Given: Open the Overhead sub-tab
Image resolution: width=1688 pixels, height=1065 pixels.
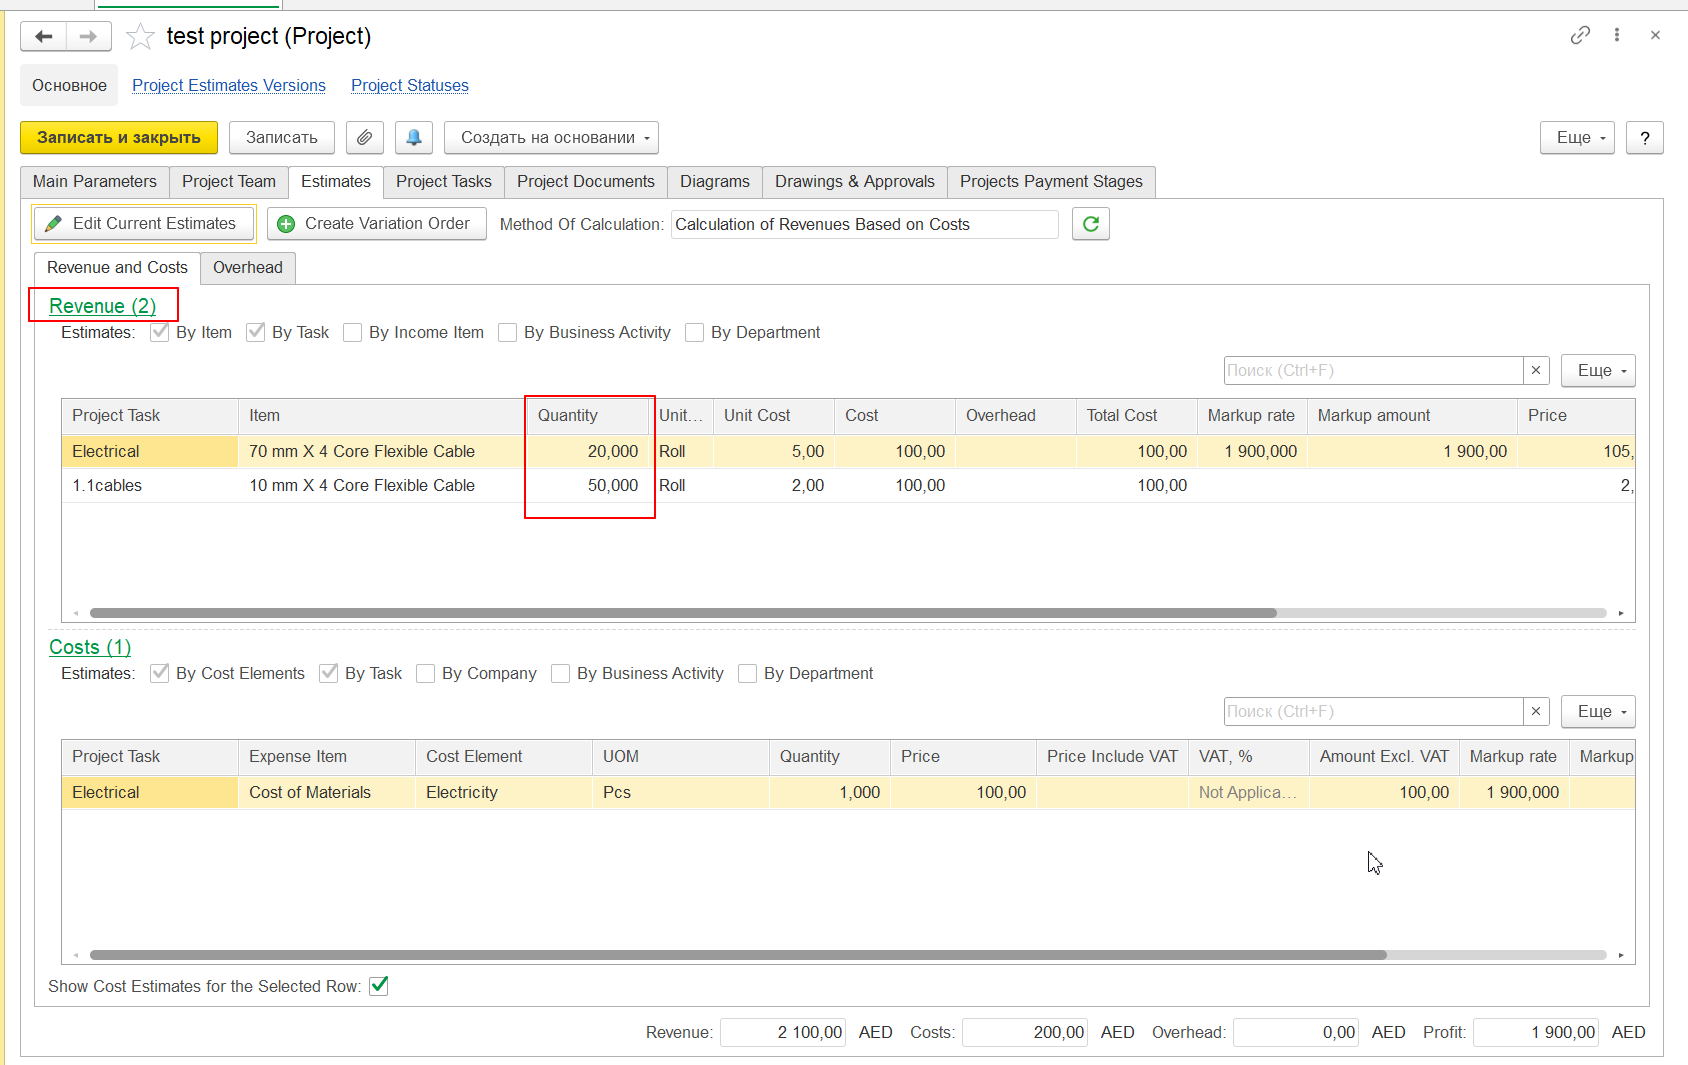Looking at the screenshot, I should point(247,268).
